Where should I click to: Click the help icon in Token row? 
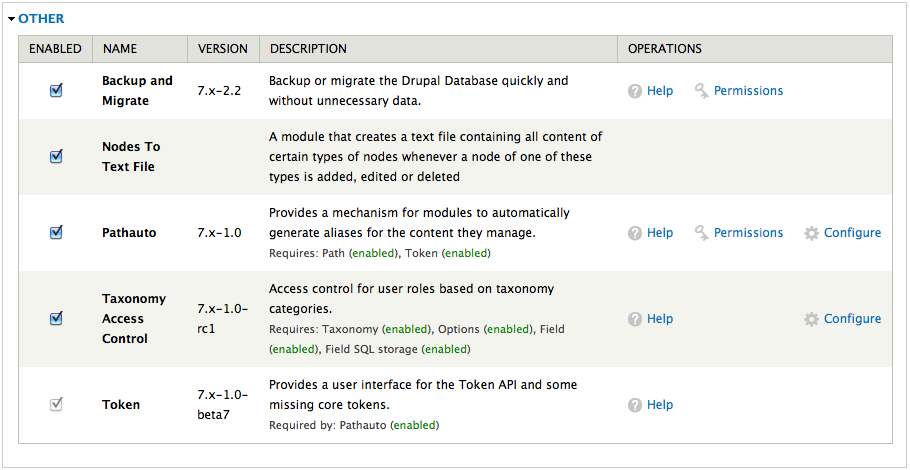[635, 405]
